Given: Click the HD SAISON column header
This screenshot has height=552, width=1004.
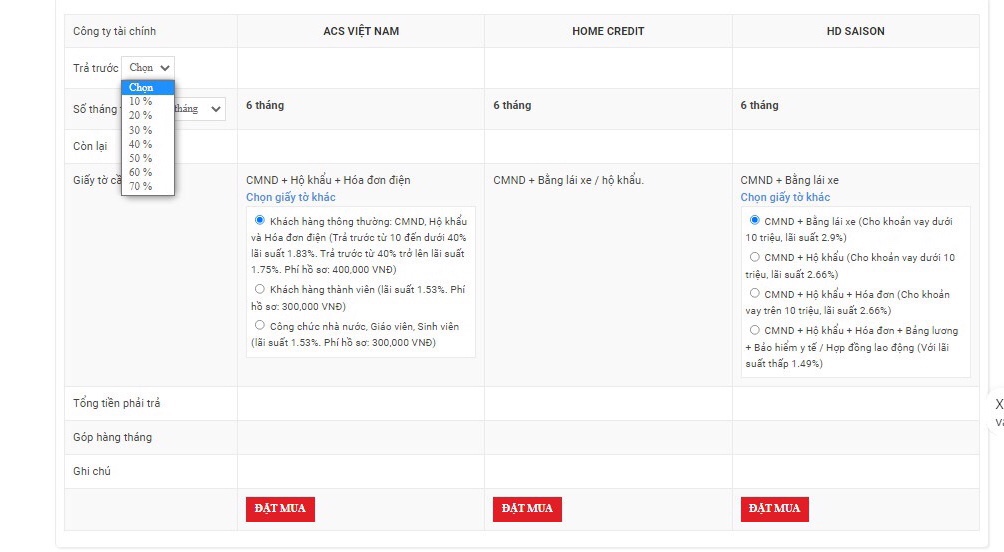Looking at the screenshot, I should click(x=855, y=31).
